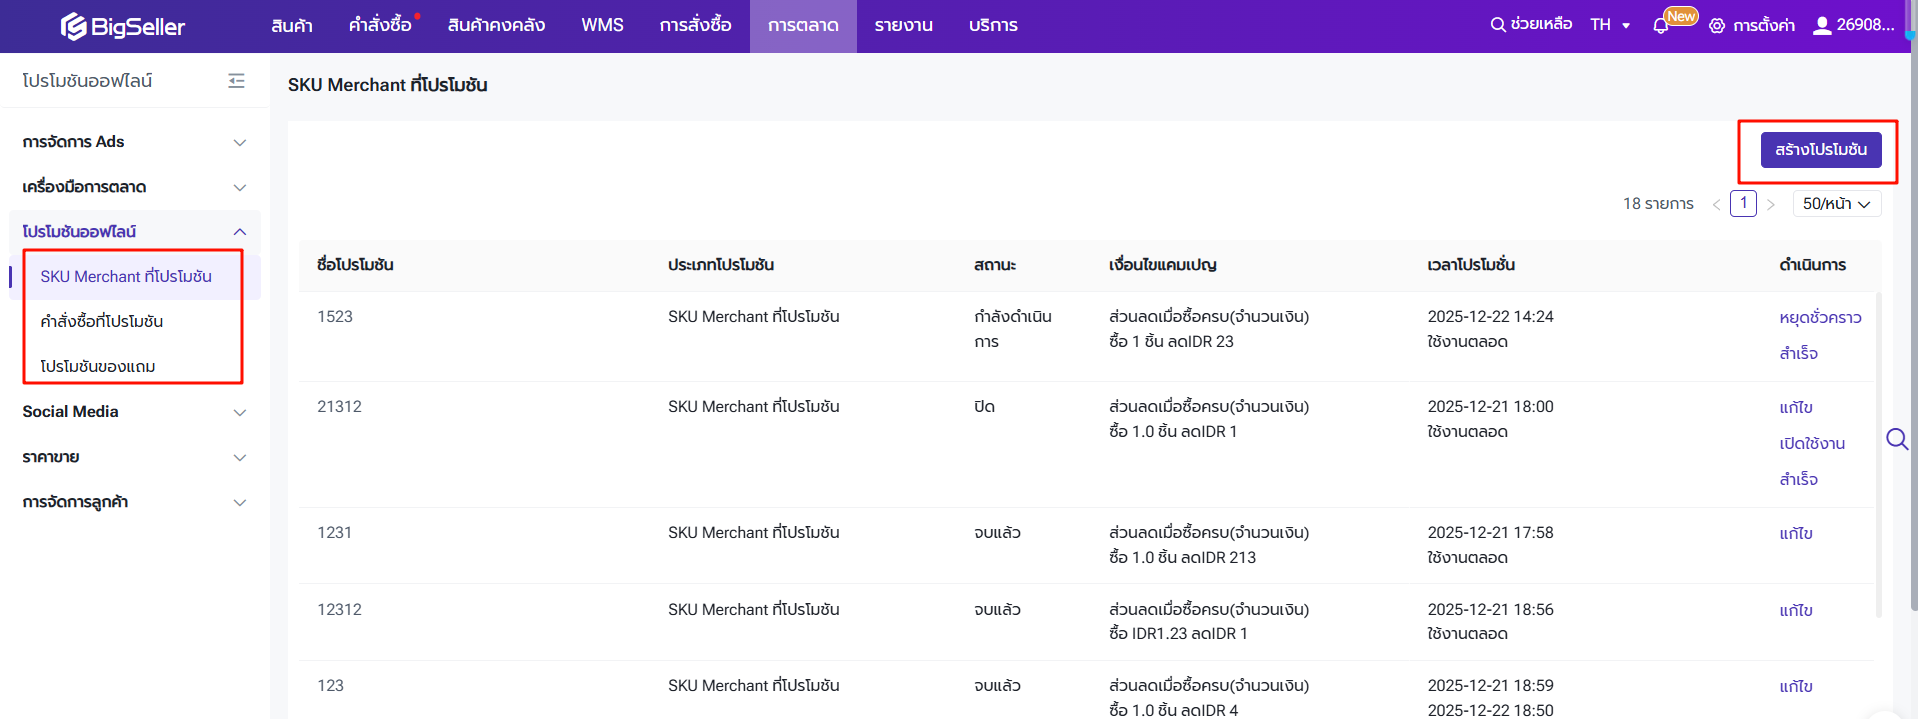Open the TH language dropdown

1610,25
